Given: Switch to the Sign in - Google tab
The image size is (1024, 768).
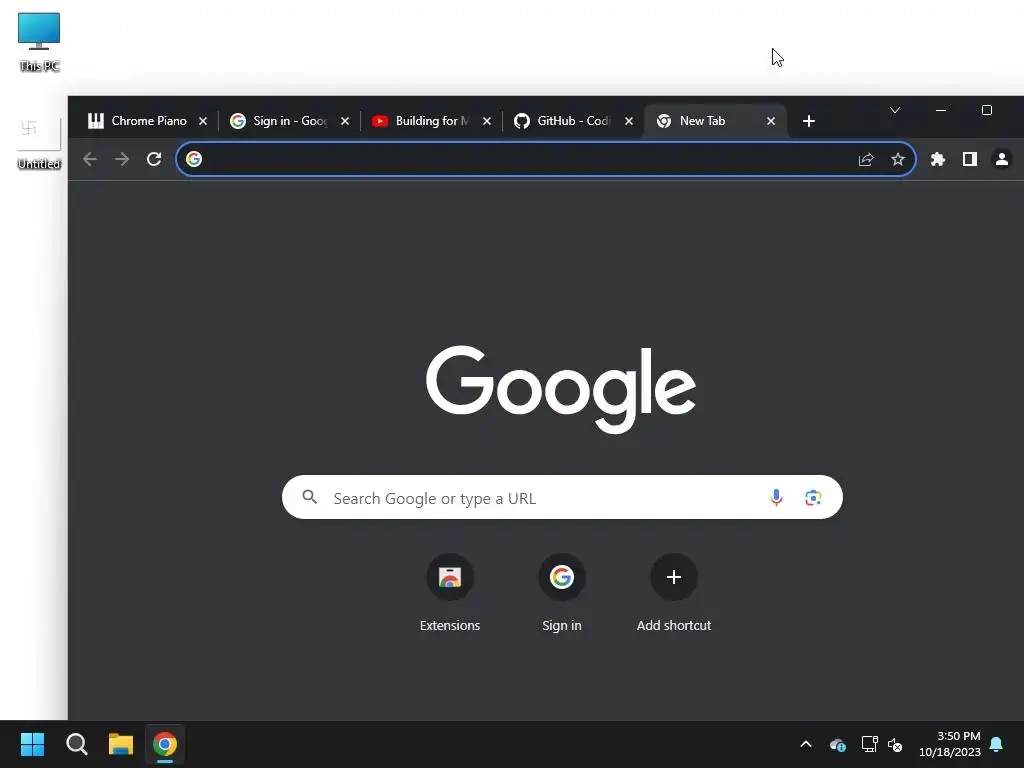Looking at the screenshot, I should [289, 121].
